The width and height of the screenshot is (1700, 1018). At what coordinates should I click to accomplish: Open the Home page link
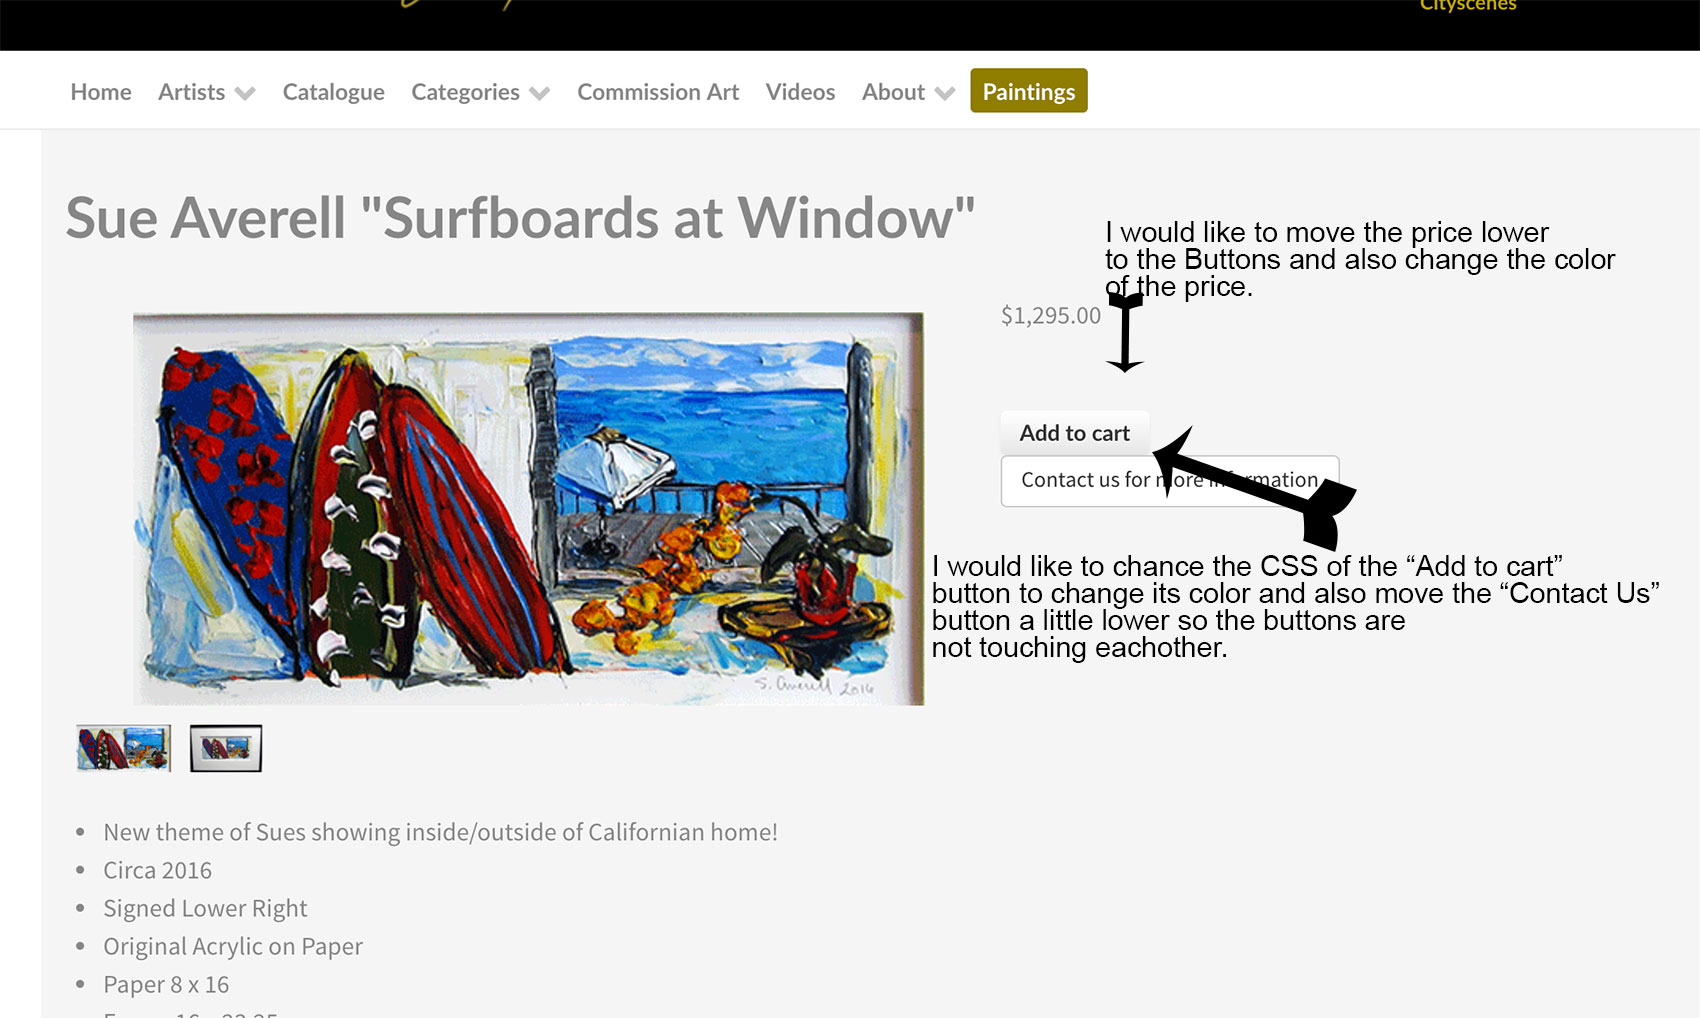click(x=101, y=92)
